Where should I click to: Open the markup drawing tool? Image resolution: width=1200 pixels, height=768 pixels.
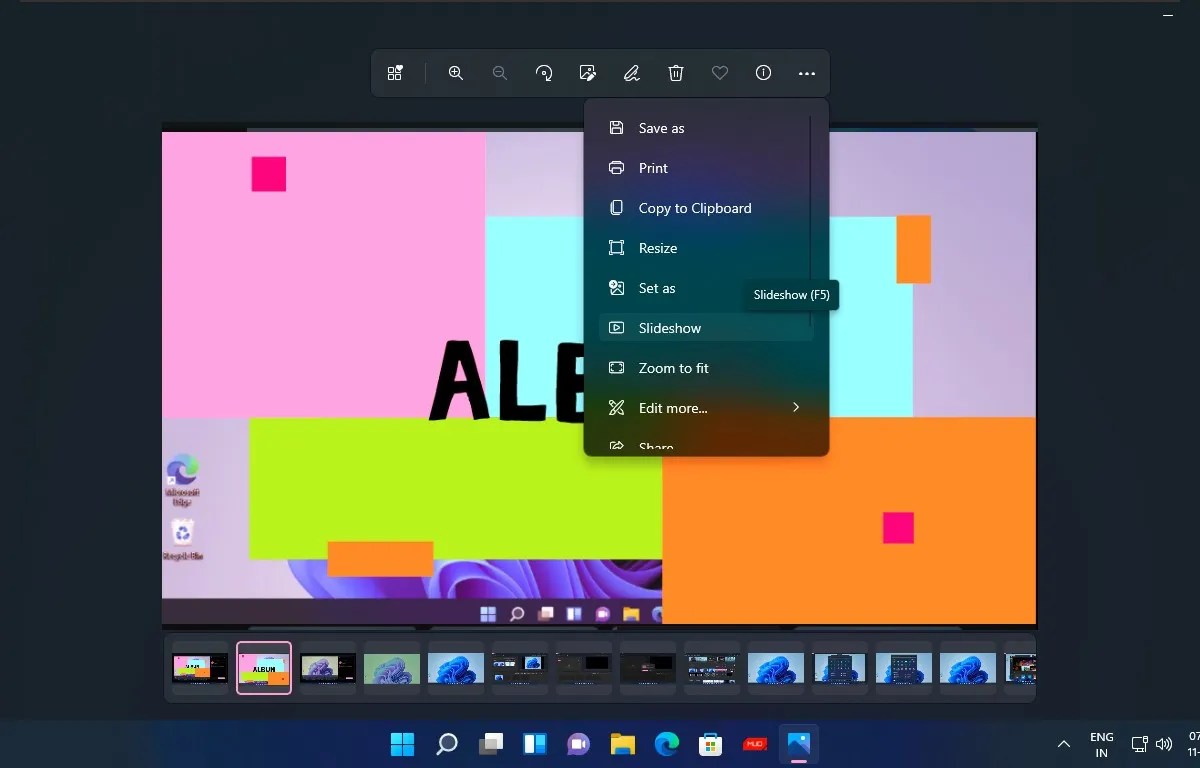[x=631, y=72]
